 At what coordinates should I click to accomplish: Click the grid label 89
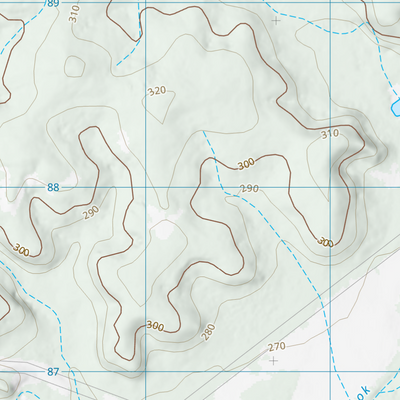[53, 3]
